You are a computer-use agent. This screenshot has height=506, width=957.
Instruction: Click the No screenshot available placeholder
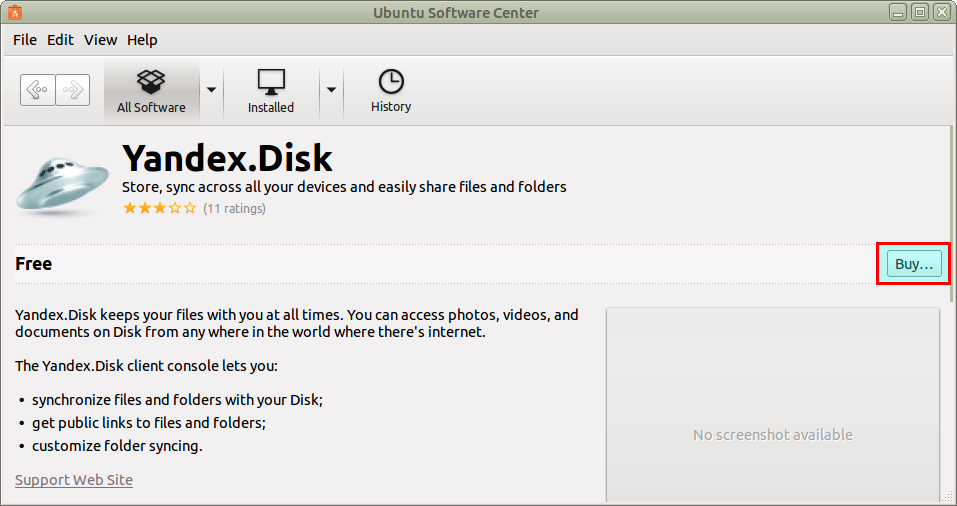(773, 406)
